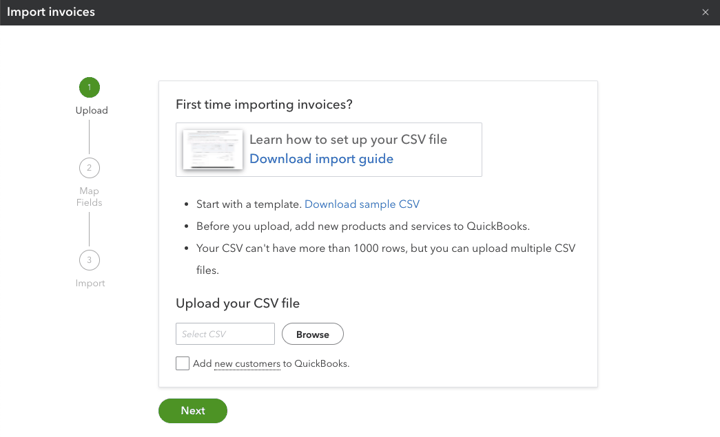This screenshot has height=437, width=720.
Task: Click the step 1 Upload circle icon
Action: coord(89,87)
